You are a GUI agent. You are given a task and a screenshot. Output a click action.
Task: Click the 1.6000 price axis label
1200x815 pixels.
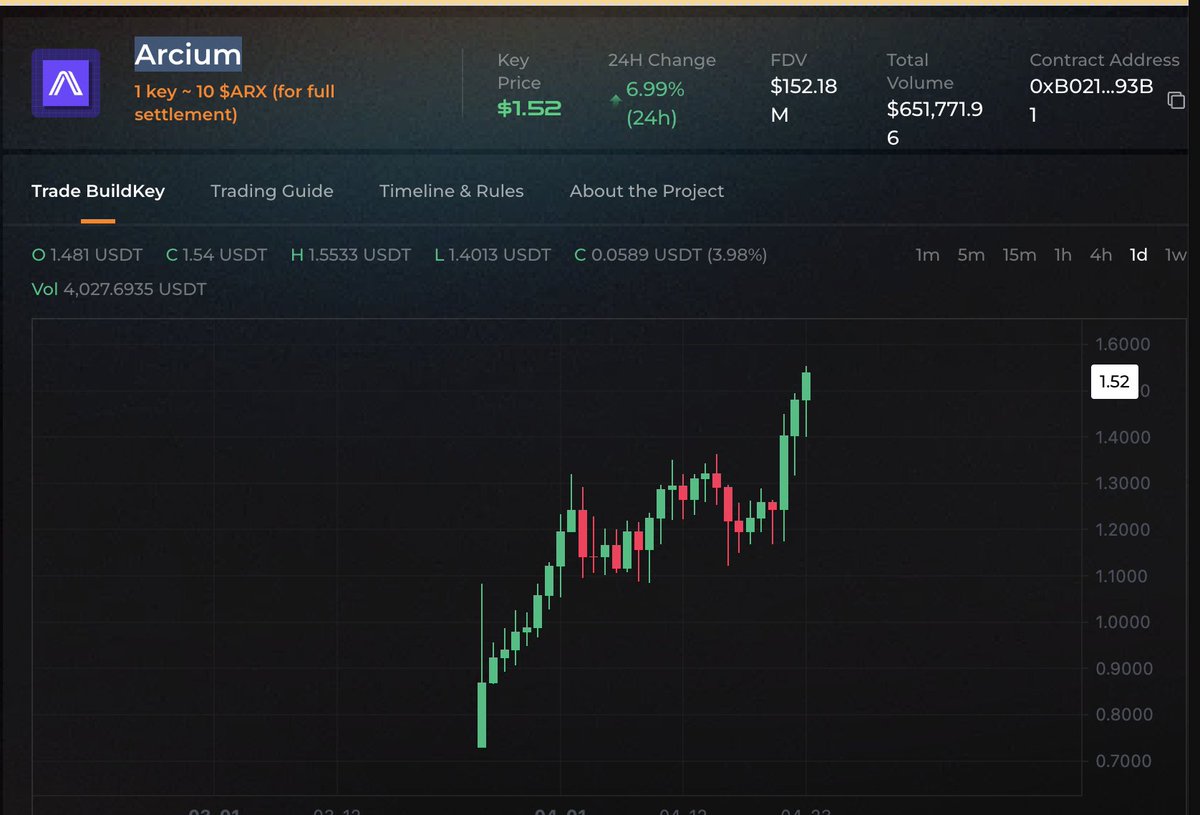[x=1124, y=344]
